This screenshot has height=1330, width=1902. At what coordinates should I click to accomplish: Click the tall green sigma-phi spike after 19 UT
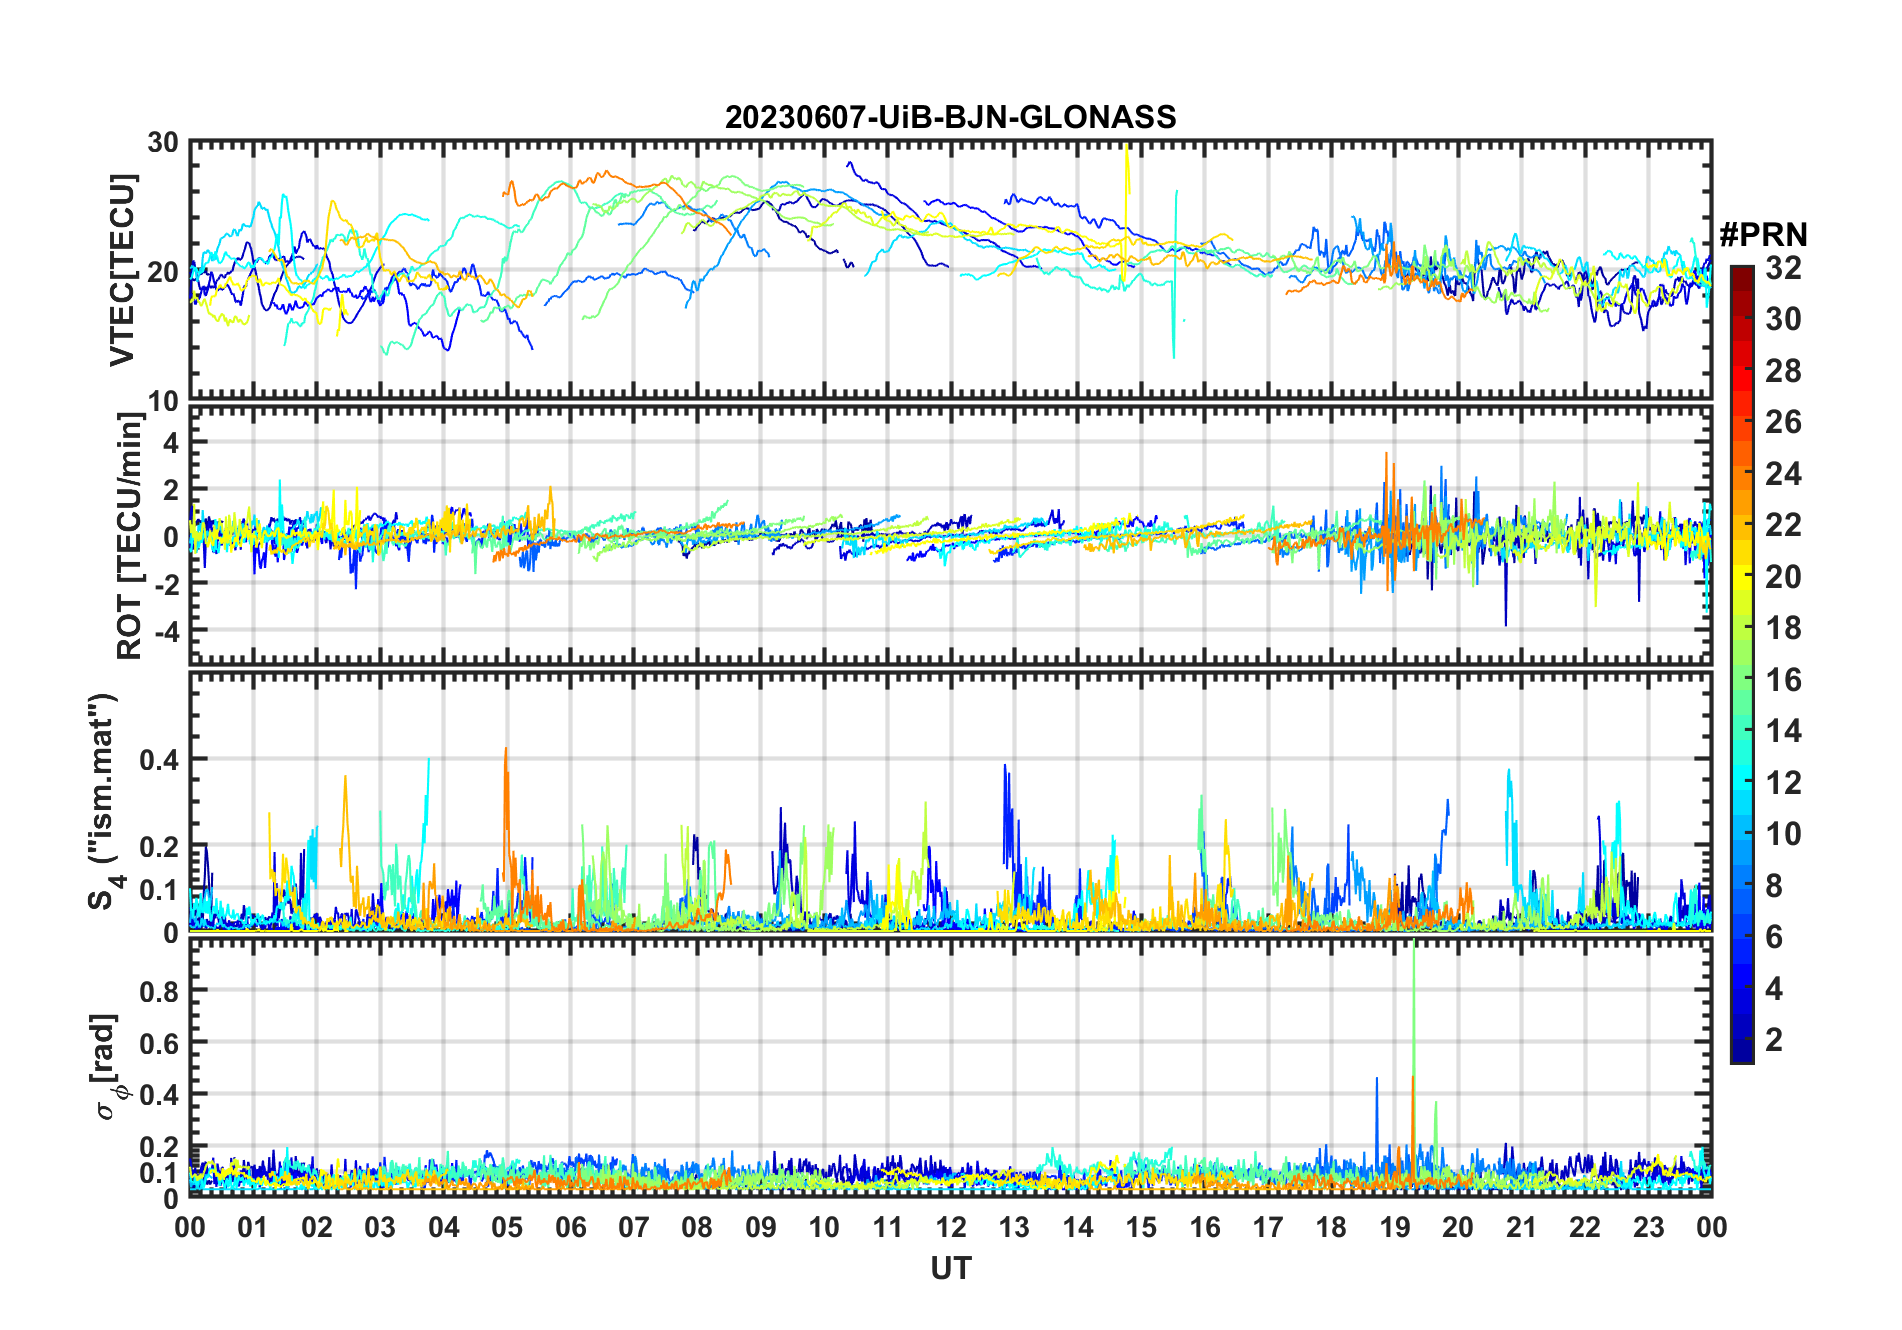(x=1413, y=1000)
